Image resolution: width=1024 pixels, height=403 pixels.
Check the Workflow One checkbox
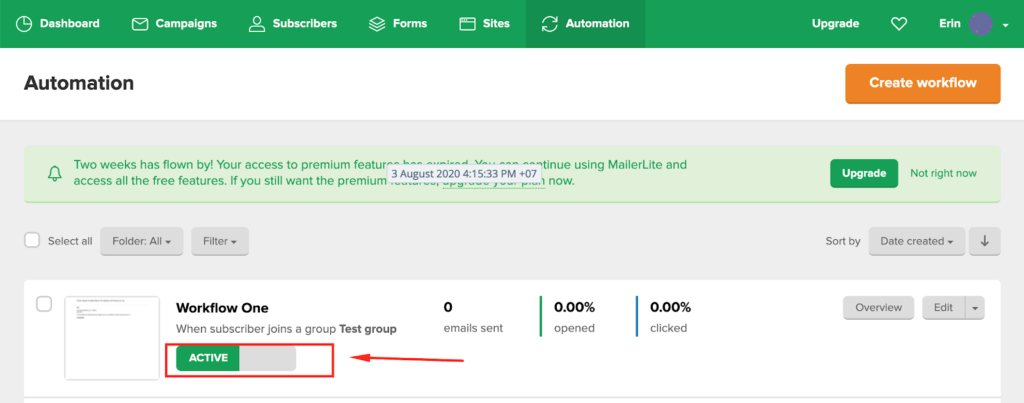pos(44,304)
